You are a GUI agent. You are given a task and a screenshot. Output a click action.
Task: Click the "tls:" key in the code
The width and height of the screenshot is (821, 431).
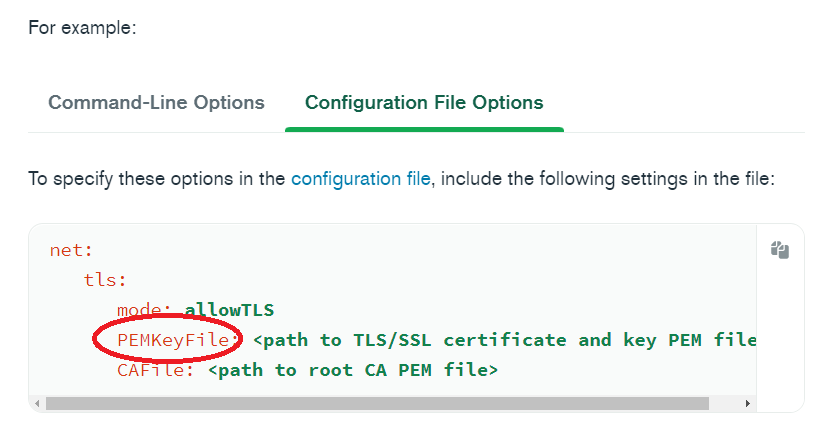click(105, 280)
